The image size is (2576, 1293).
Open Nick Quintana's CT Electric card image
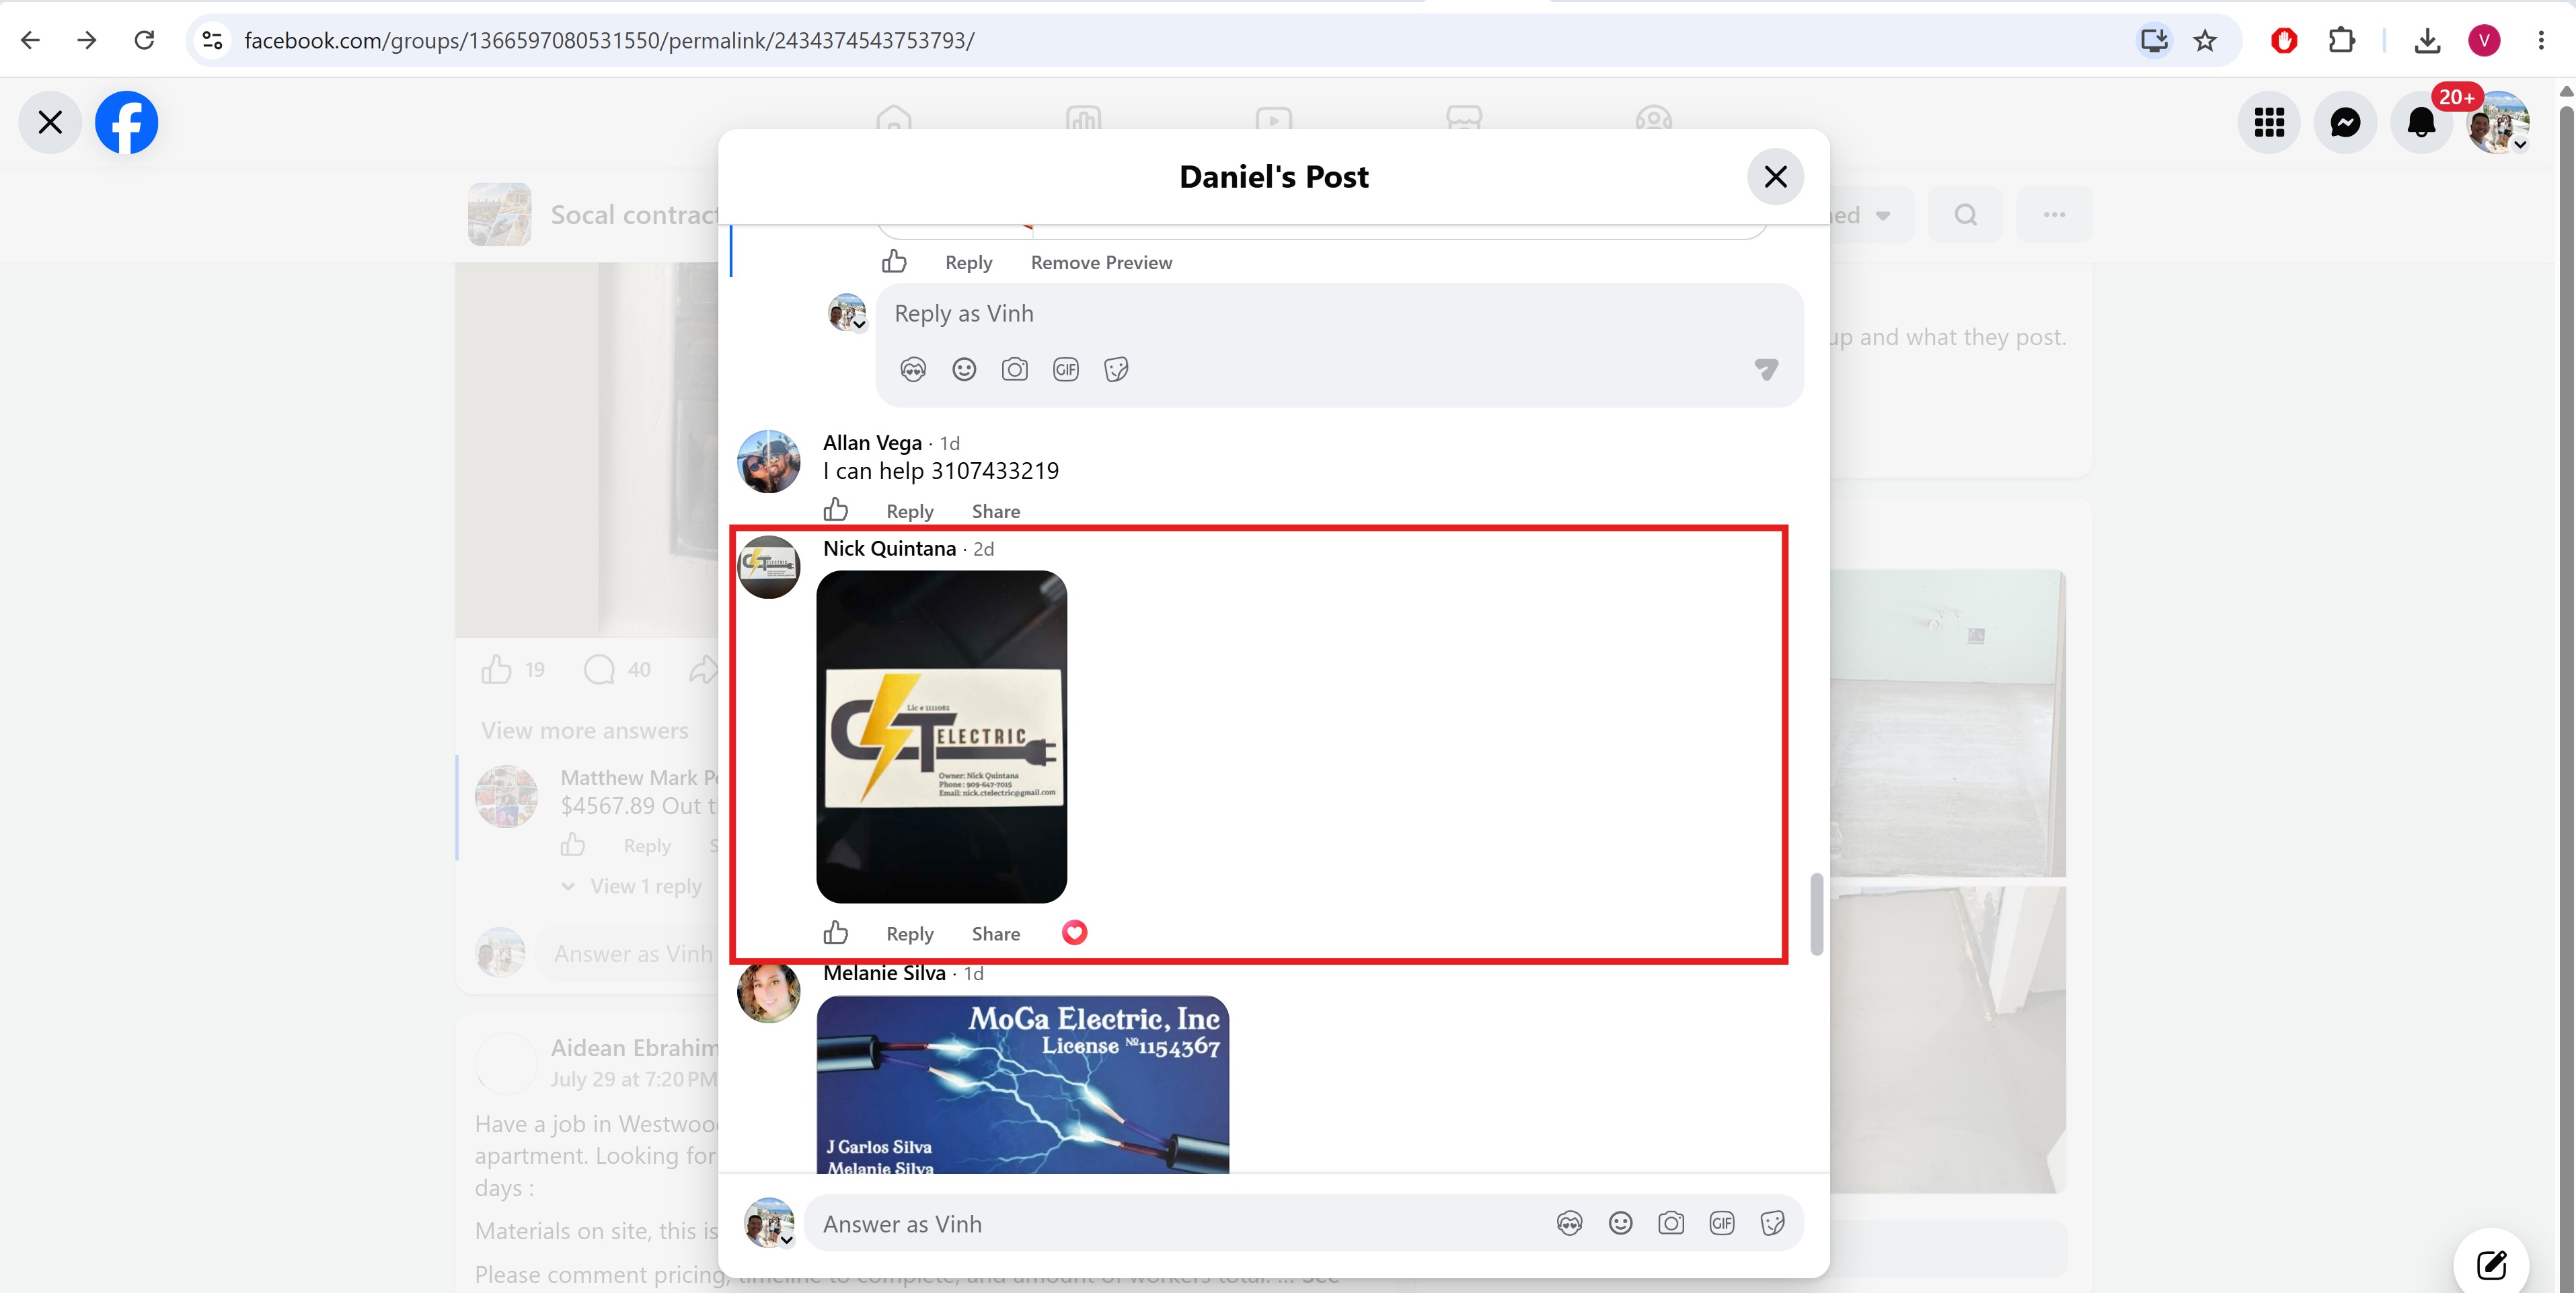pos(941,737)
